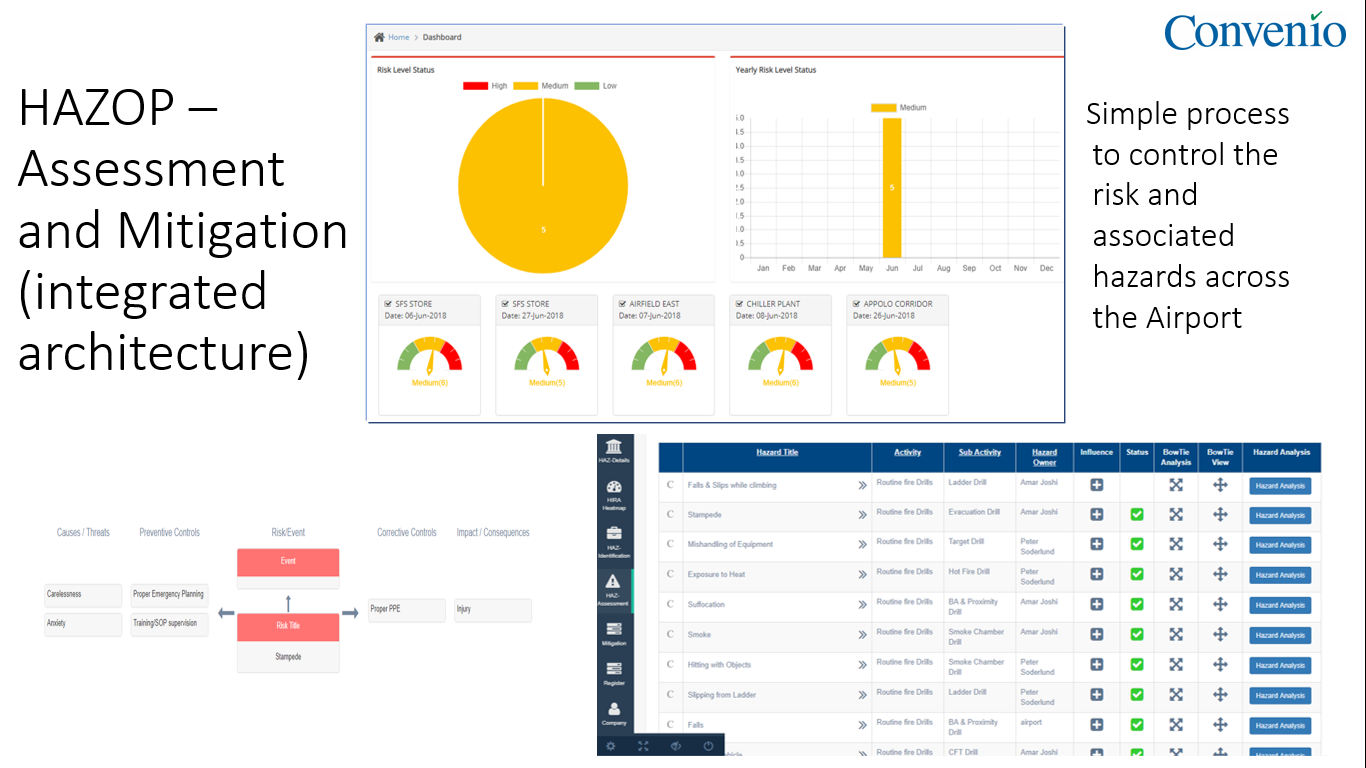Go to Home breadcrumb link
Image resolution: width=1366 pixels, height=768 pixels.
399,37
